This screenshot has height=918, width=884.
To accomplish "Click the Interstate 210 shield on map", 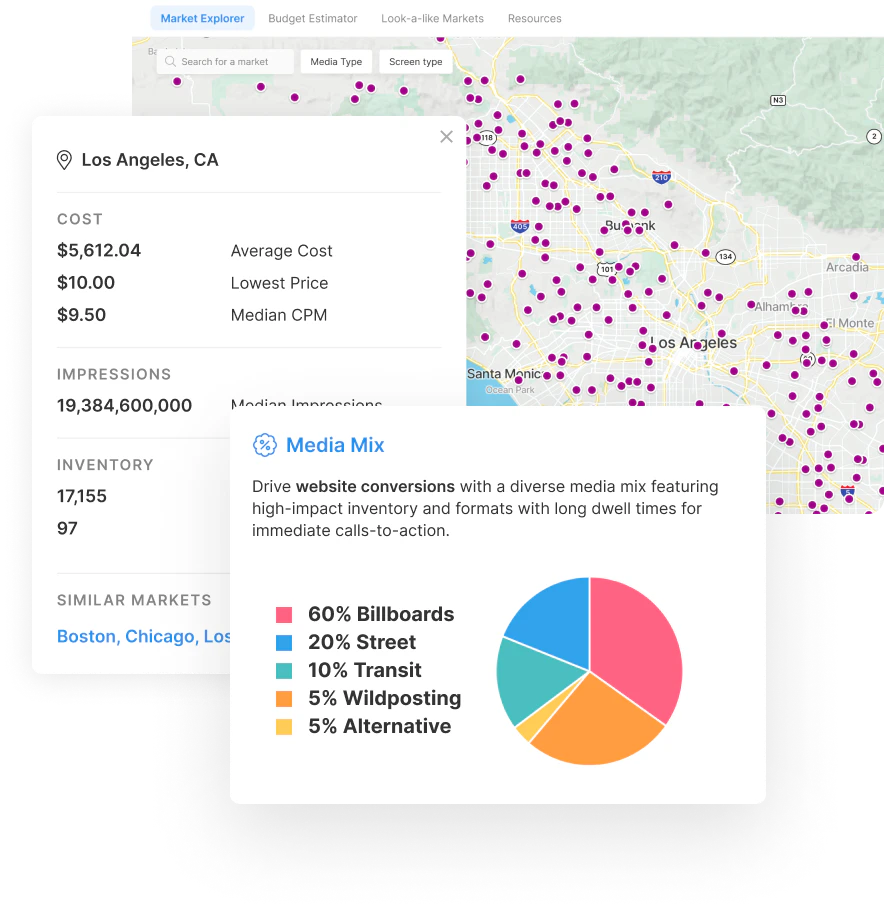I will tap(662, 177).
